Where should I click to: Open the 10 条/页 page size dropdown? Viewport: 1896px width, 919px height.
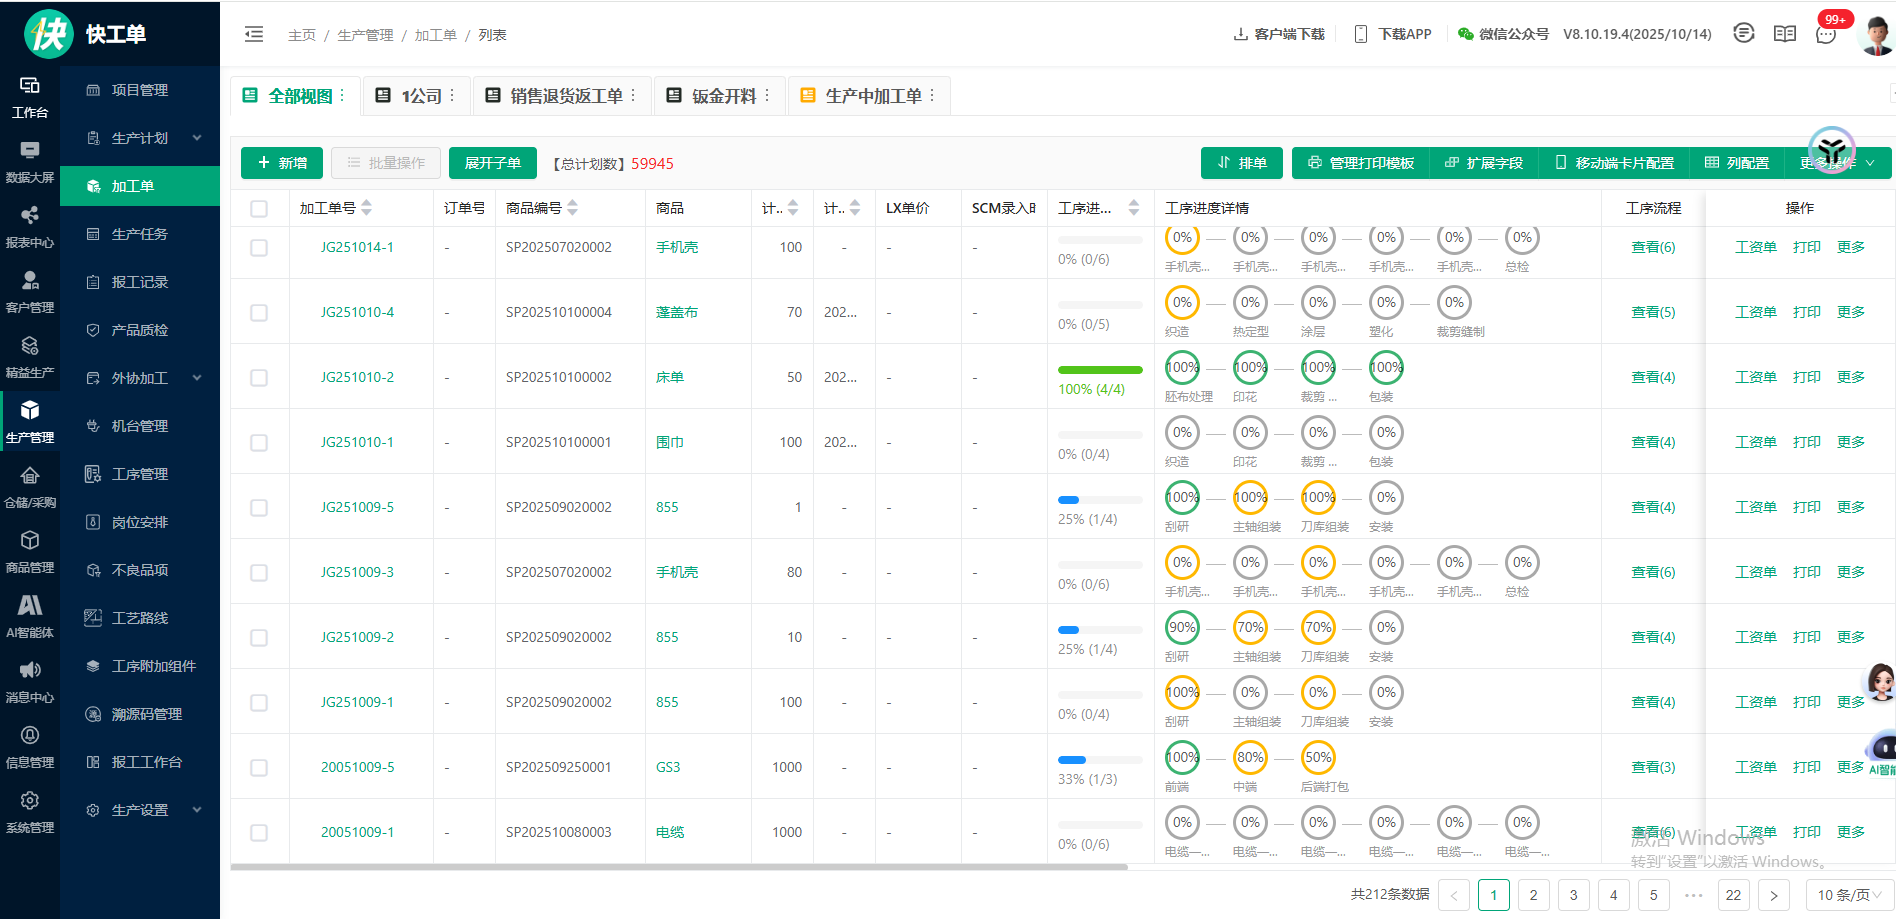pyautogui.click(x=1849, y=895)
